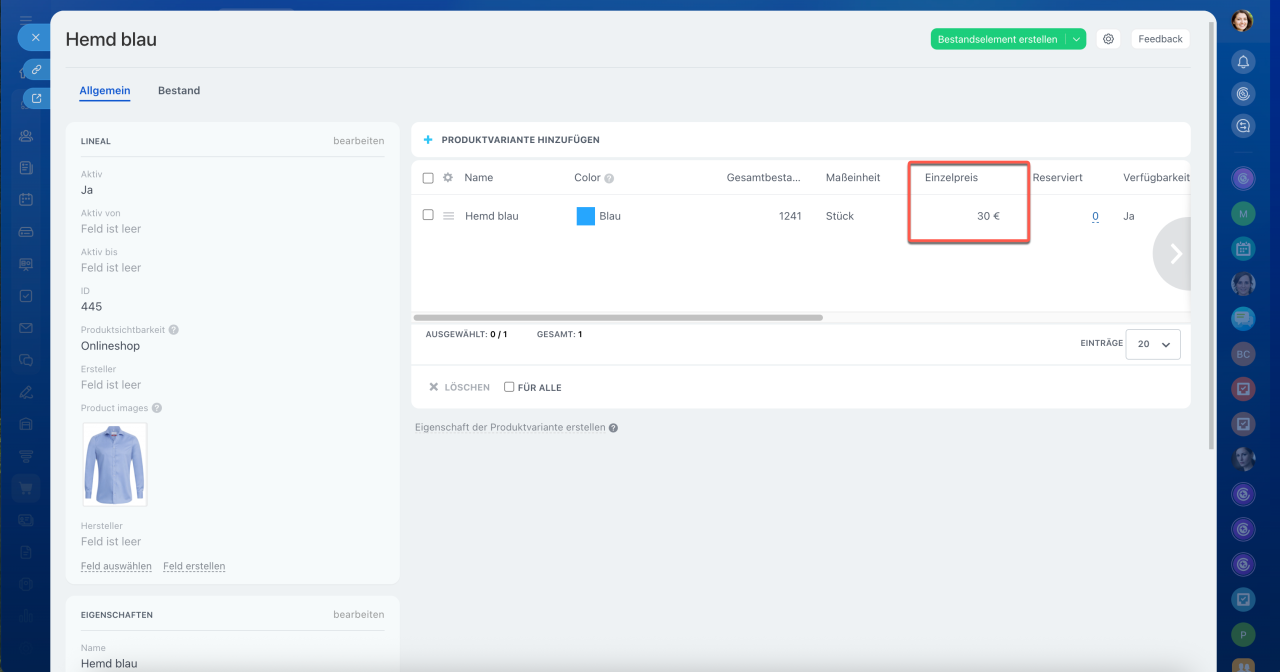Click the blue shirt product image thumbnail
The width and height of the screenshot is (1280, 672).
tap(114, 464)
